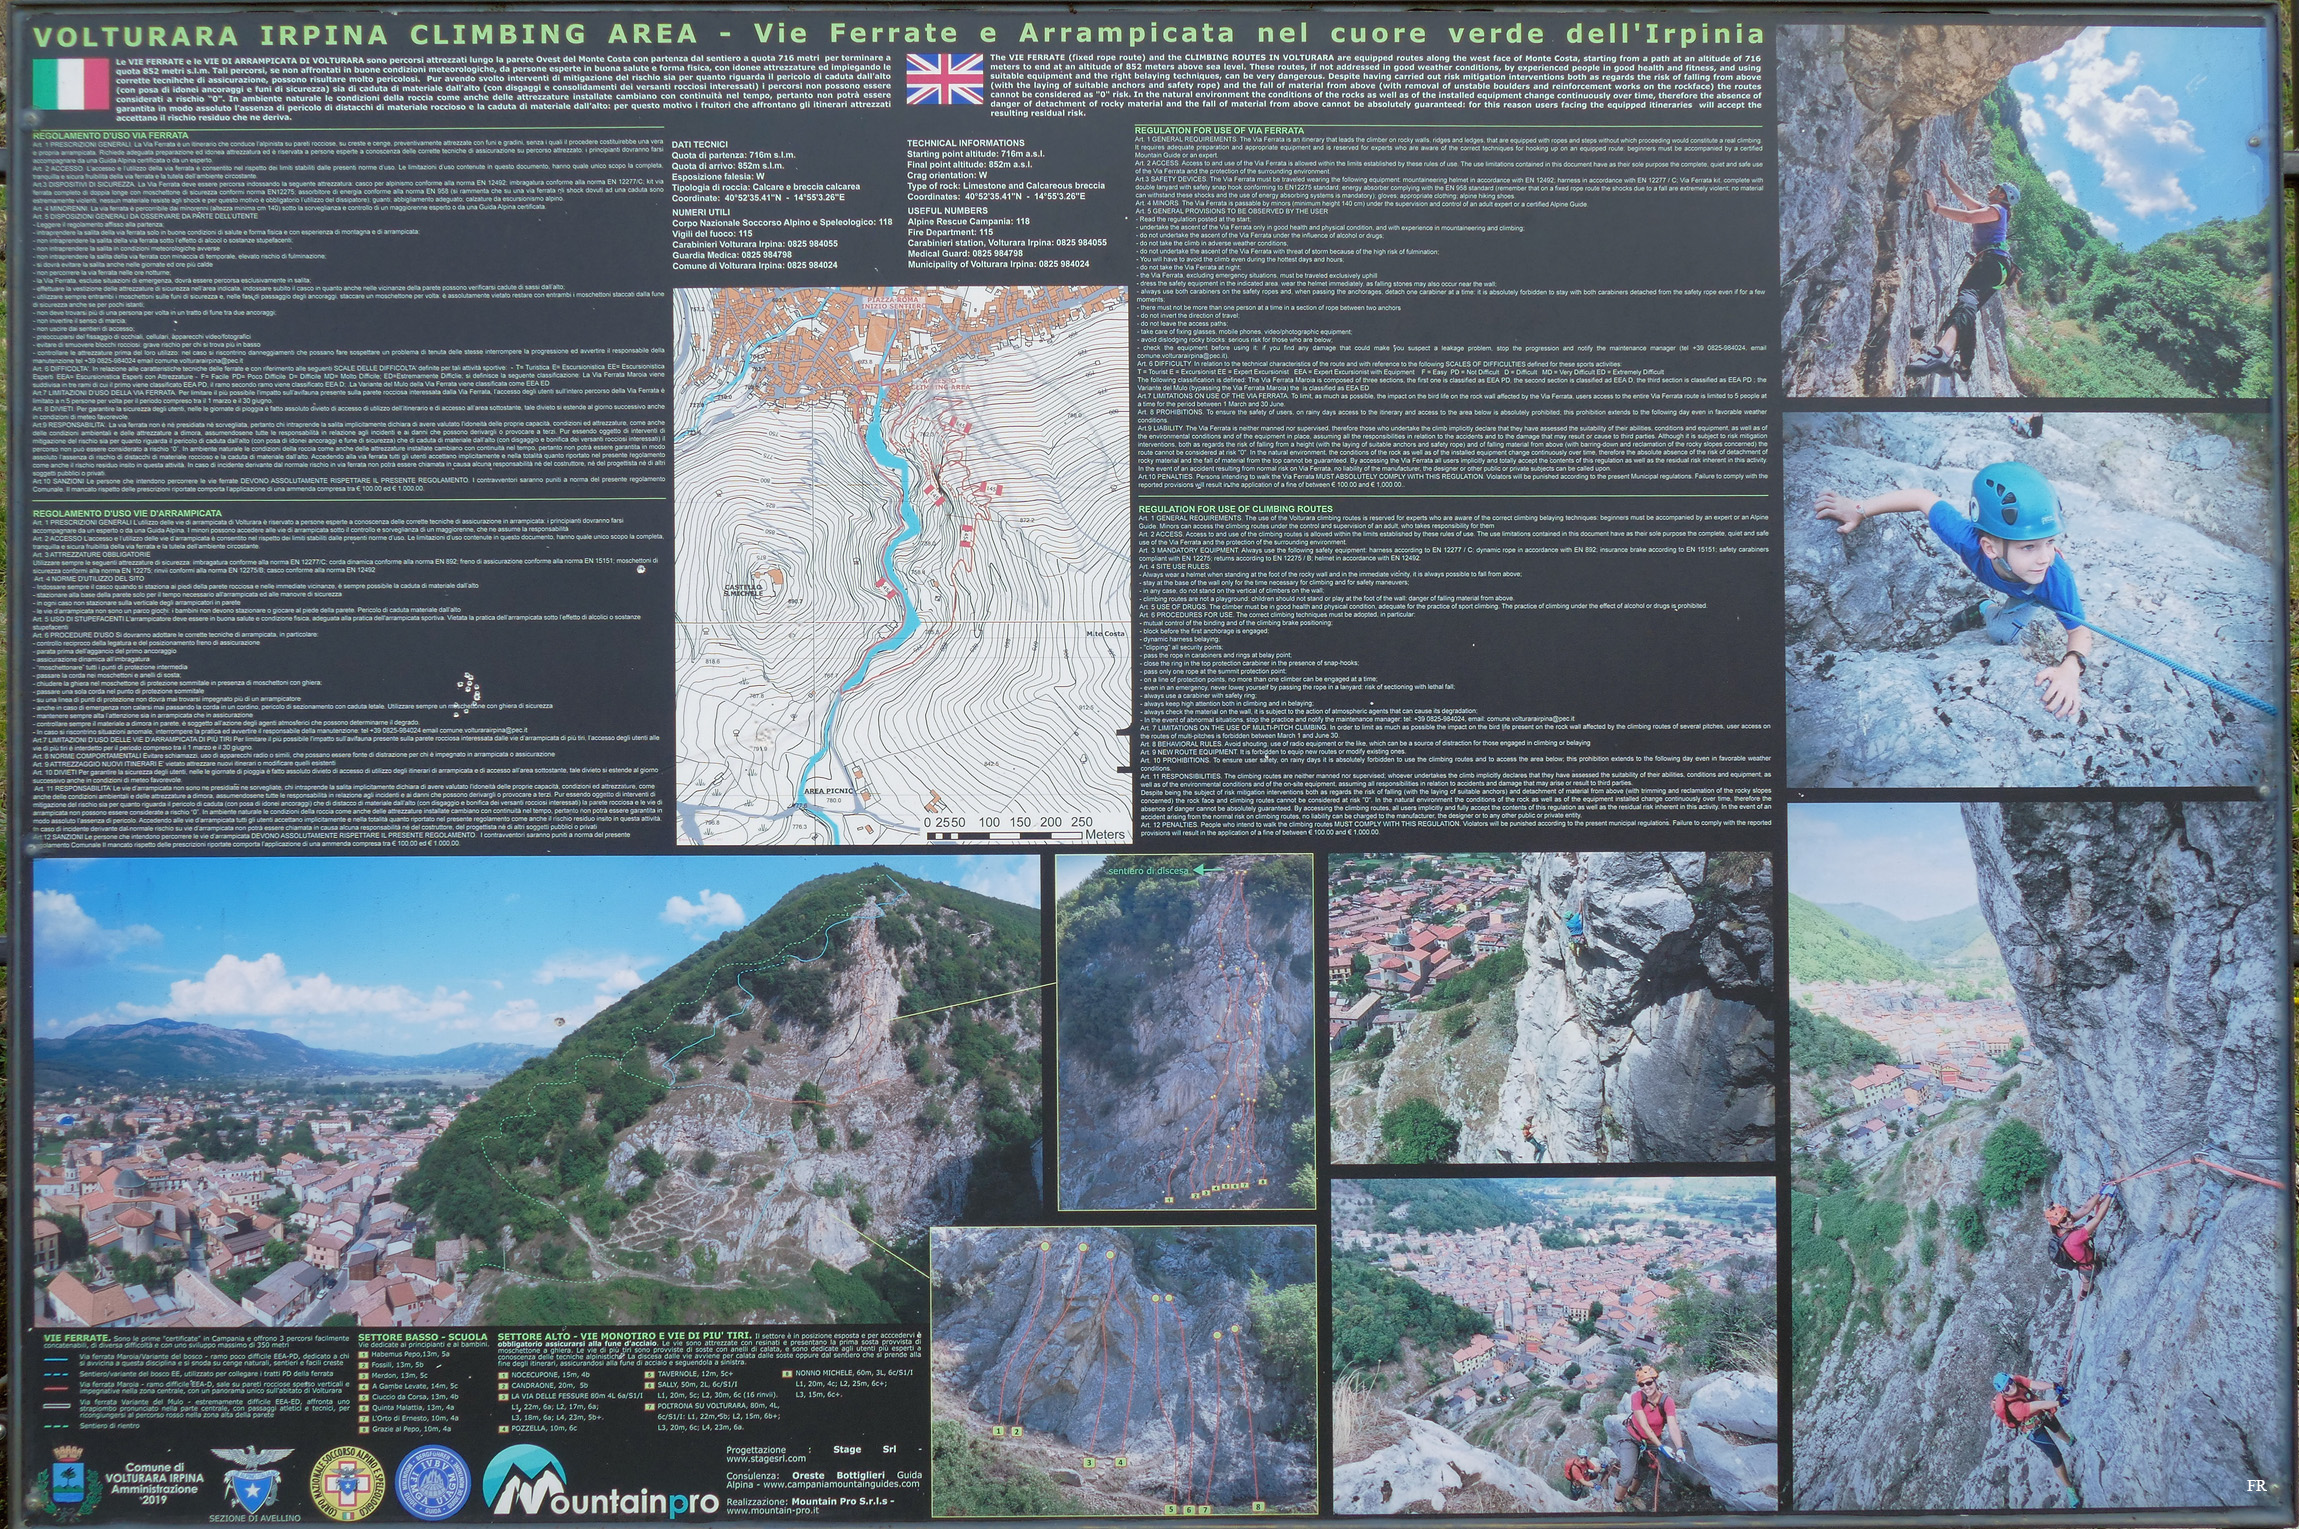
Task: Click the number marker beside L'Orto di Ernesto
Action: click(x=364, y=1418)
